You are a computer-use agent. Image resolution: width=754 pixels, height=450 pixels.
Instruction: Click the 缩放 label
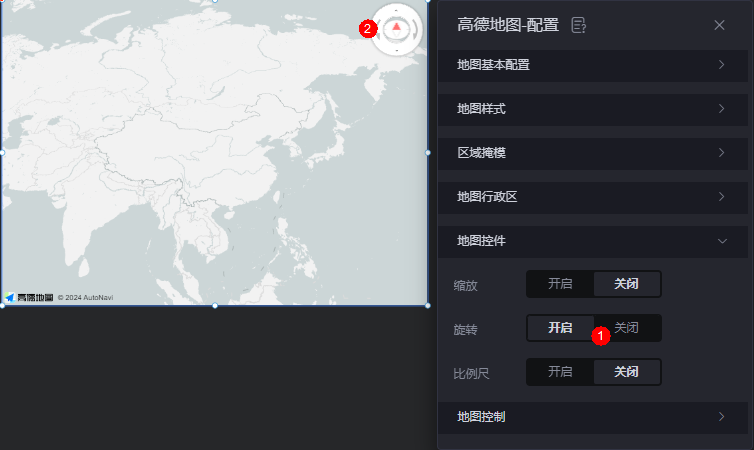coord(465,286)
